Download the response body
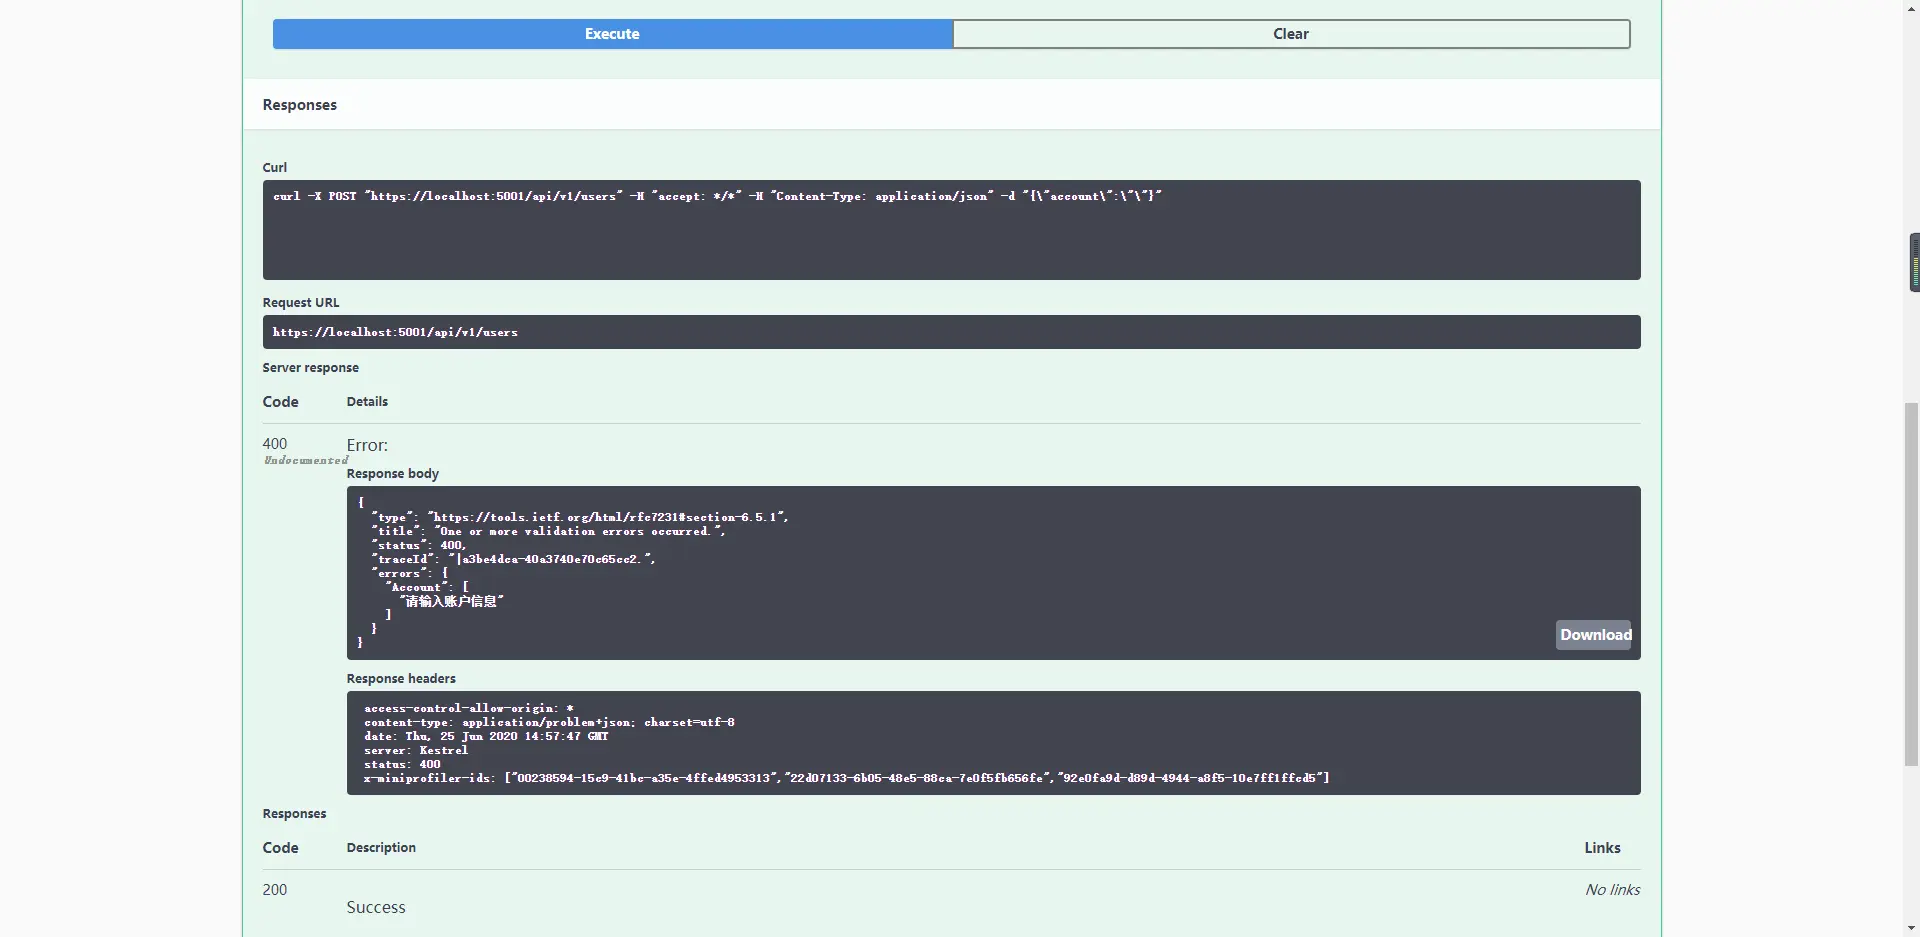Image resolution: width=1920 pixels, height=937 pixels. coord(1594,635)
